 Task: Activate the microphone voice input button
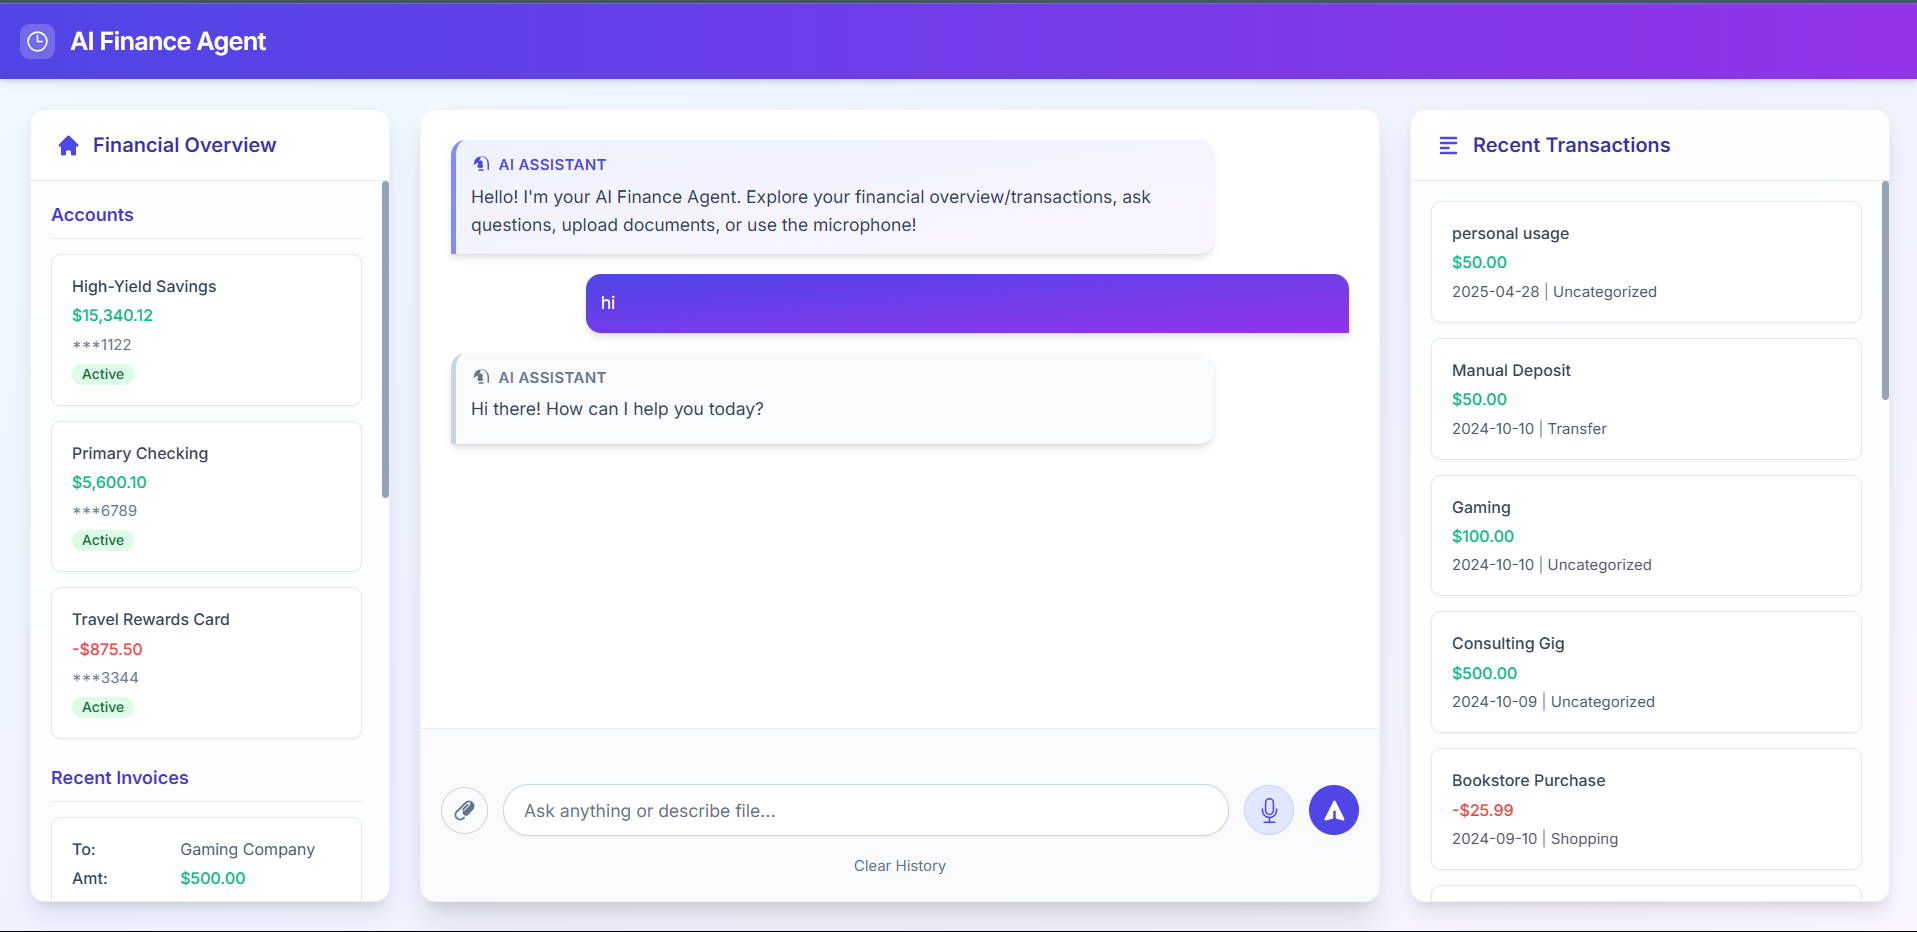[1268, 810]
